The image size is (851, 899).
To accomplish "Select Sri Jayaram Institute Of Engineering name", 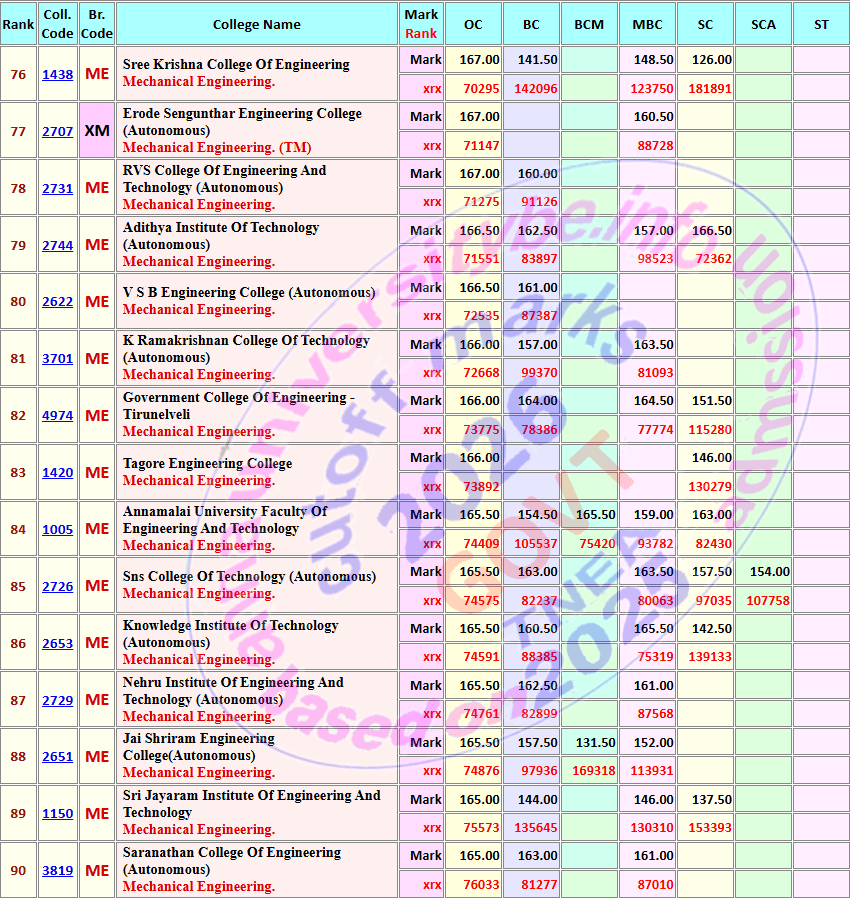I will coord(251,804).
